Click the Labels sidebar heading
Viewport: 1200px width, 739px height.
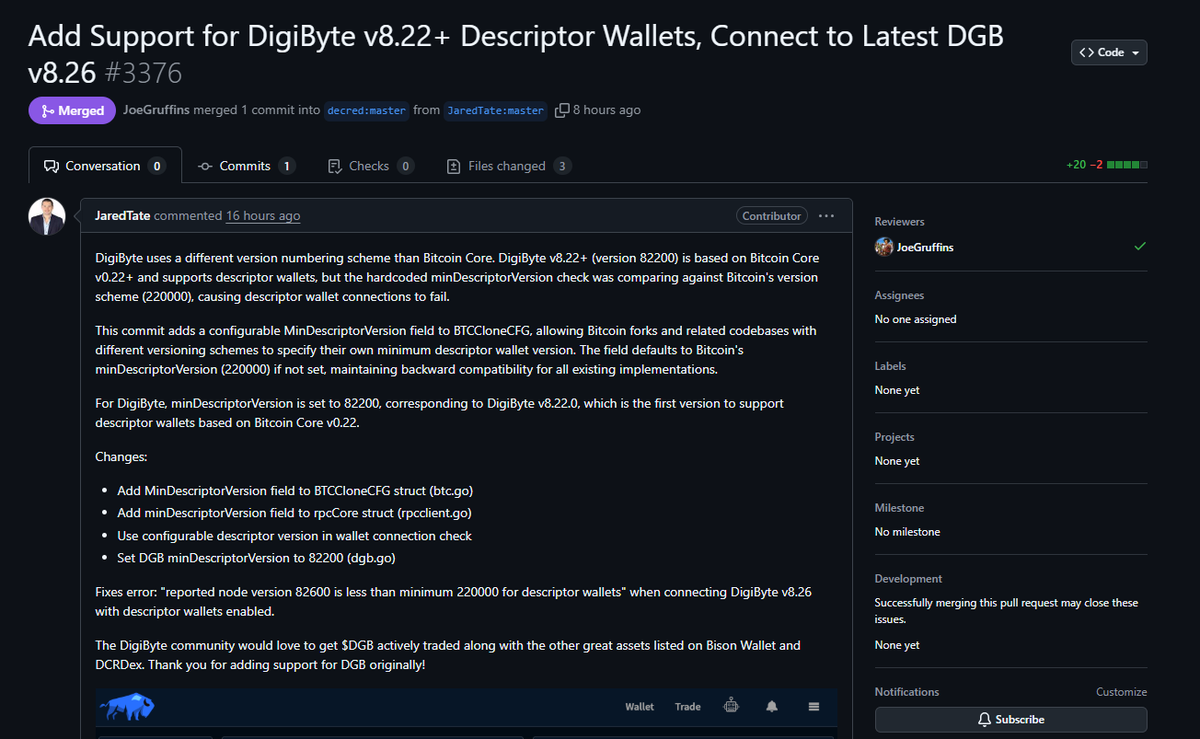[890, 366]
